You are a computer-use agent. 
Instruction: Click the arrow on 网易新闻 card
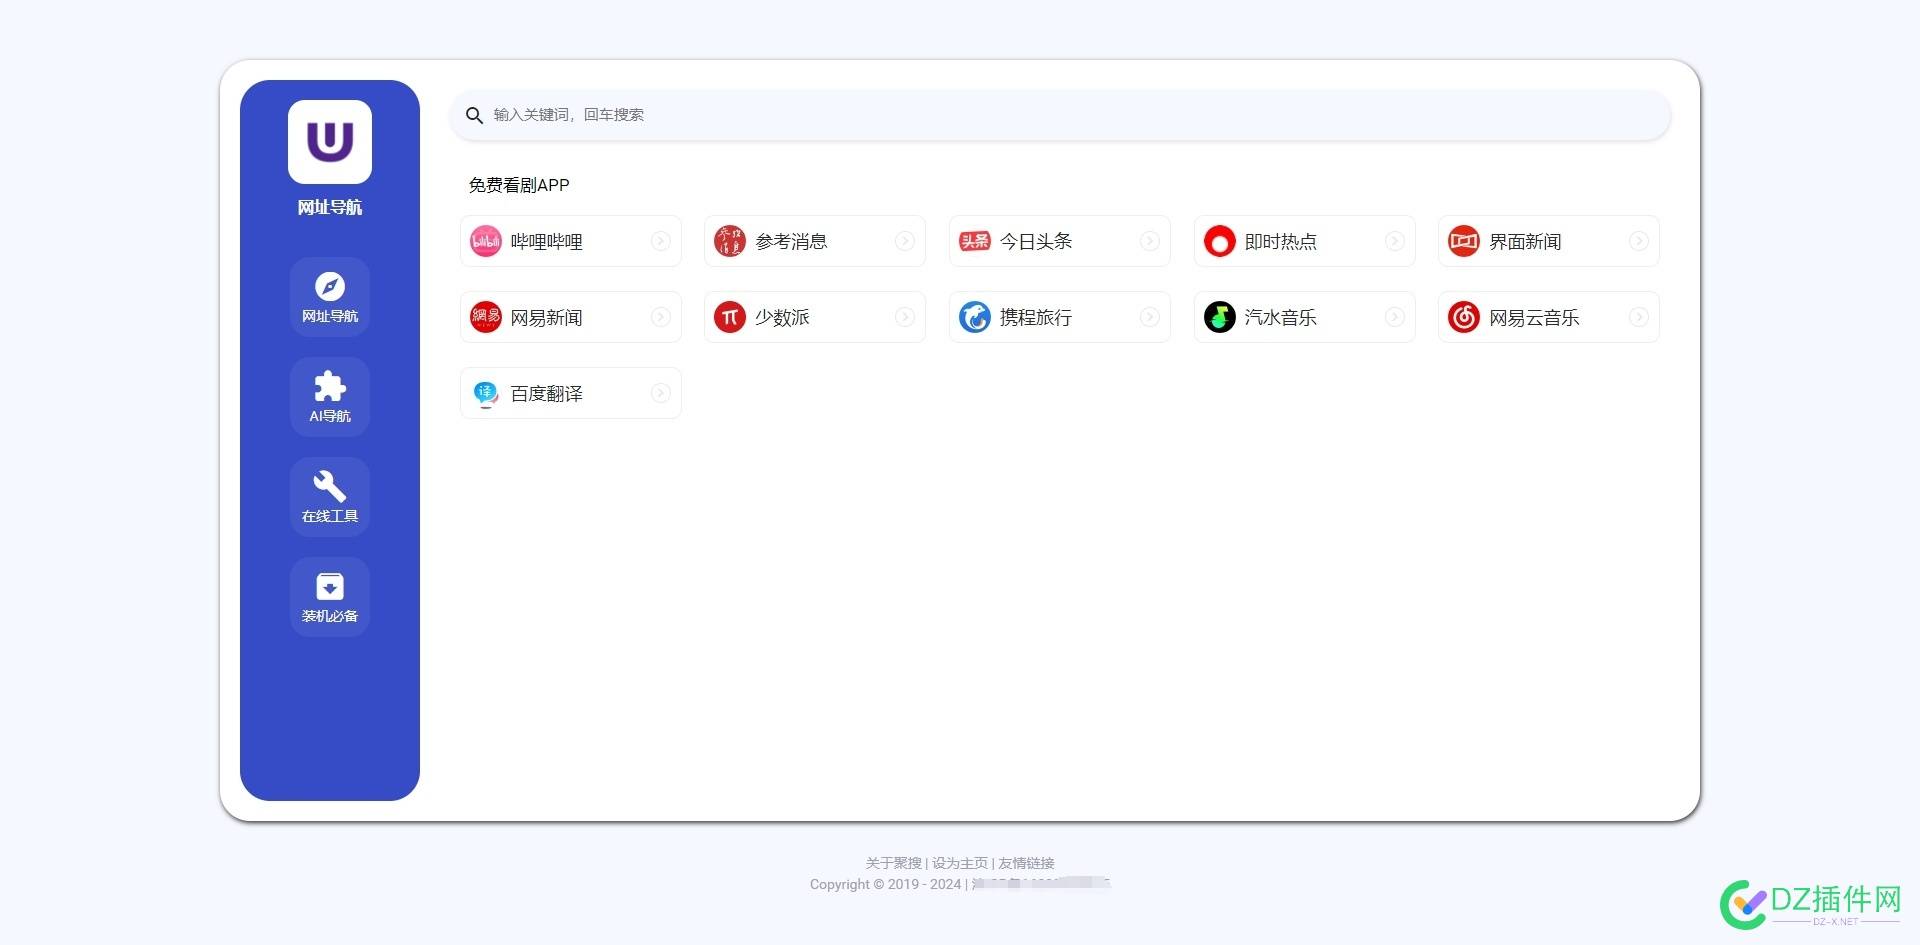click(661, 317)
